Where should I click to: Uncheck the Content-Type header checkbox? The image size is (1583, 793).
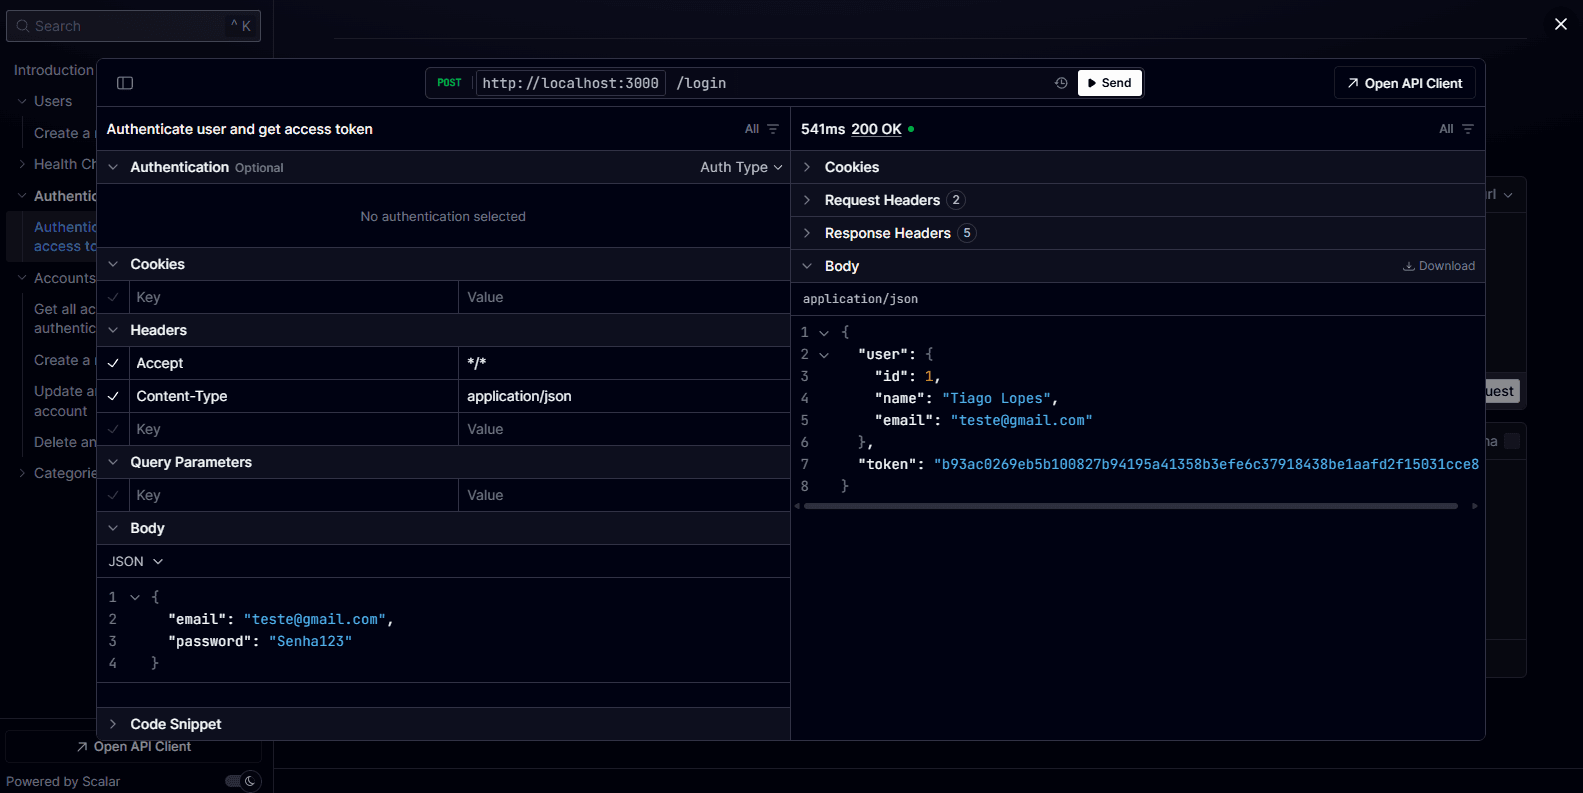coord(114,396)
